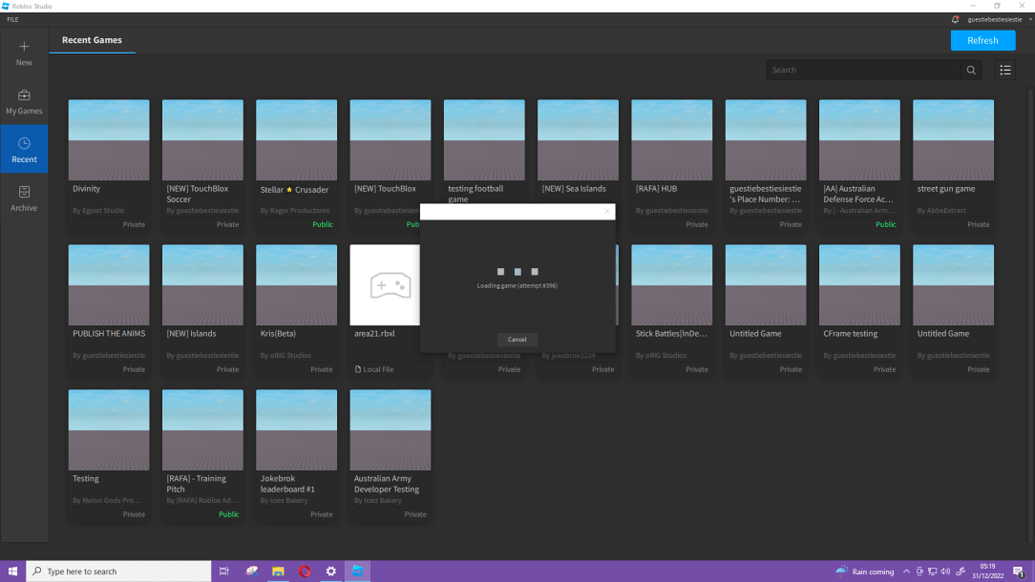Click the Roblox Studio taskbar icon
The image size is (1035, 582).
pos(357,571)
